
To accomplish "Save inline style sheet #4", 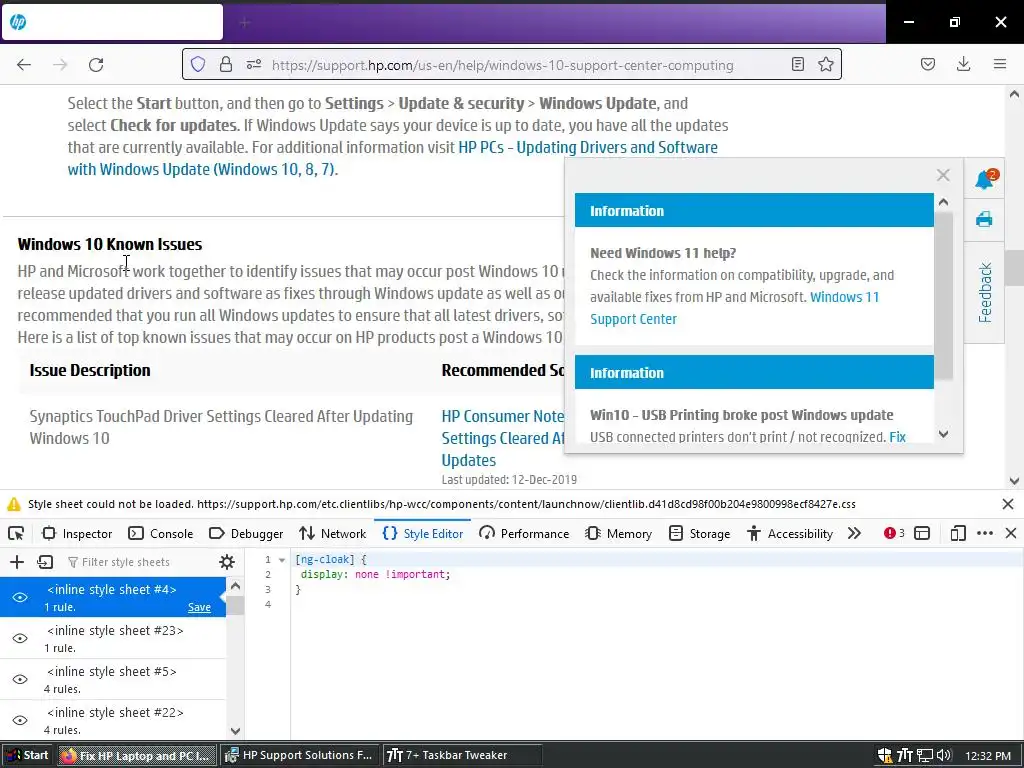I will click(199, 607).
